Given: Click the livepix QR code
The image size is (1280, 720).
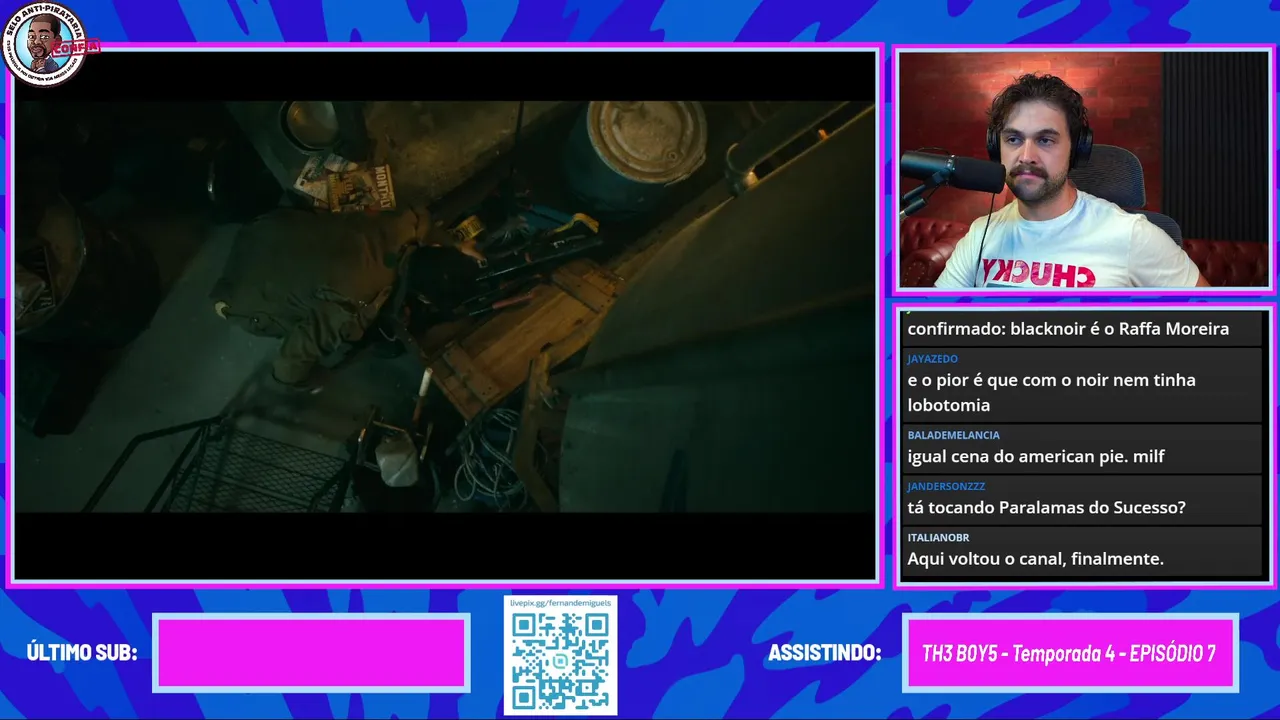Looking at the screenshot, I should (x=560, y=662).
